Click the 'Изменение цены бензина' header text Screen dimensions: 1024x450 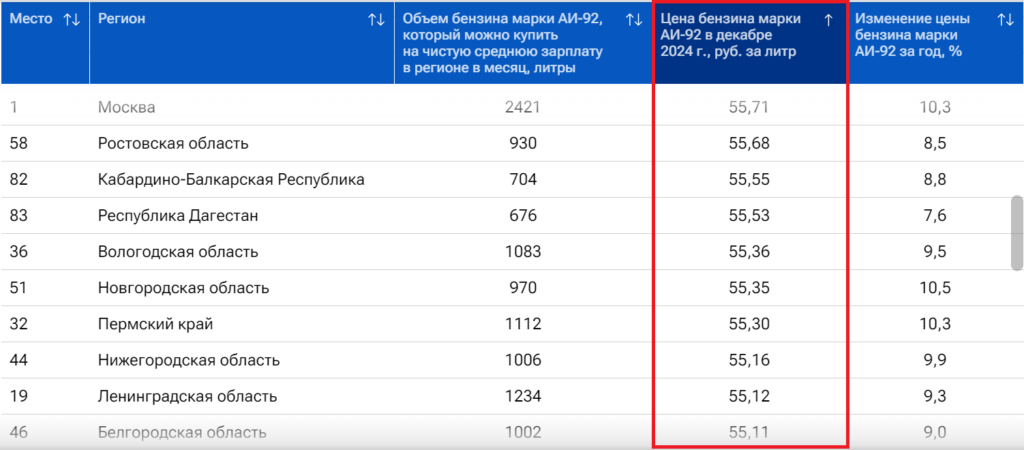coord(912,35)
